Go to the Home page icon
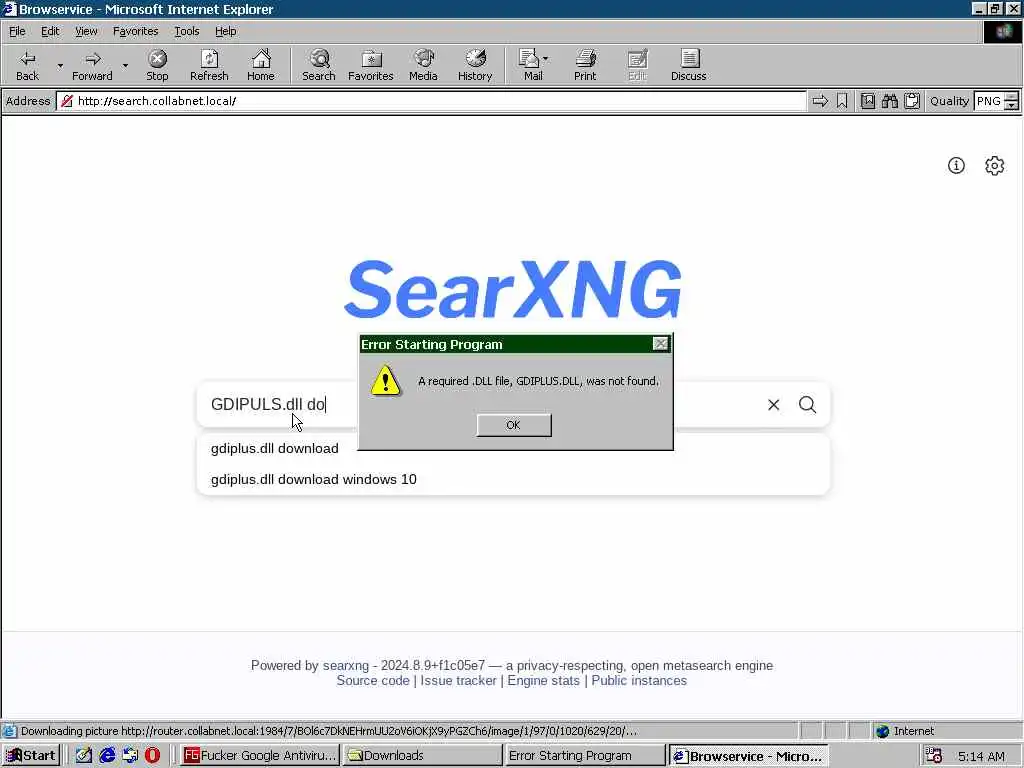Image resolution: width=1024 pixels, height=768 pixels. 261,65
